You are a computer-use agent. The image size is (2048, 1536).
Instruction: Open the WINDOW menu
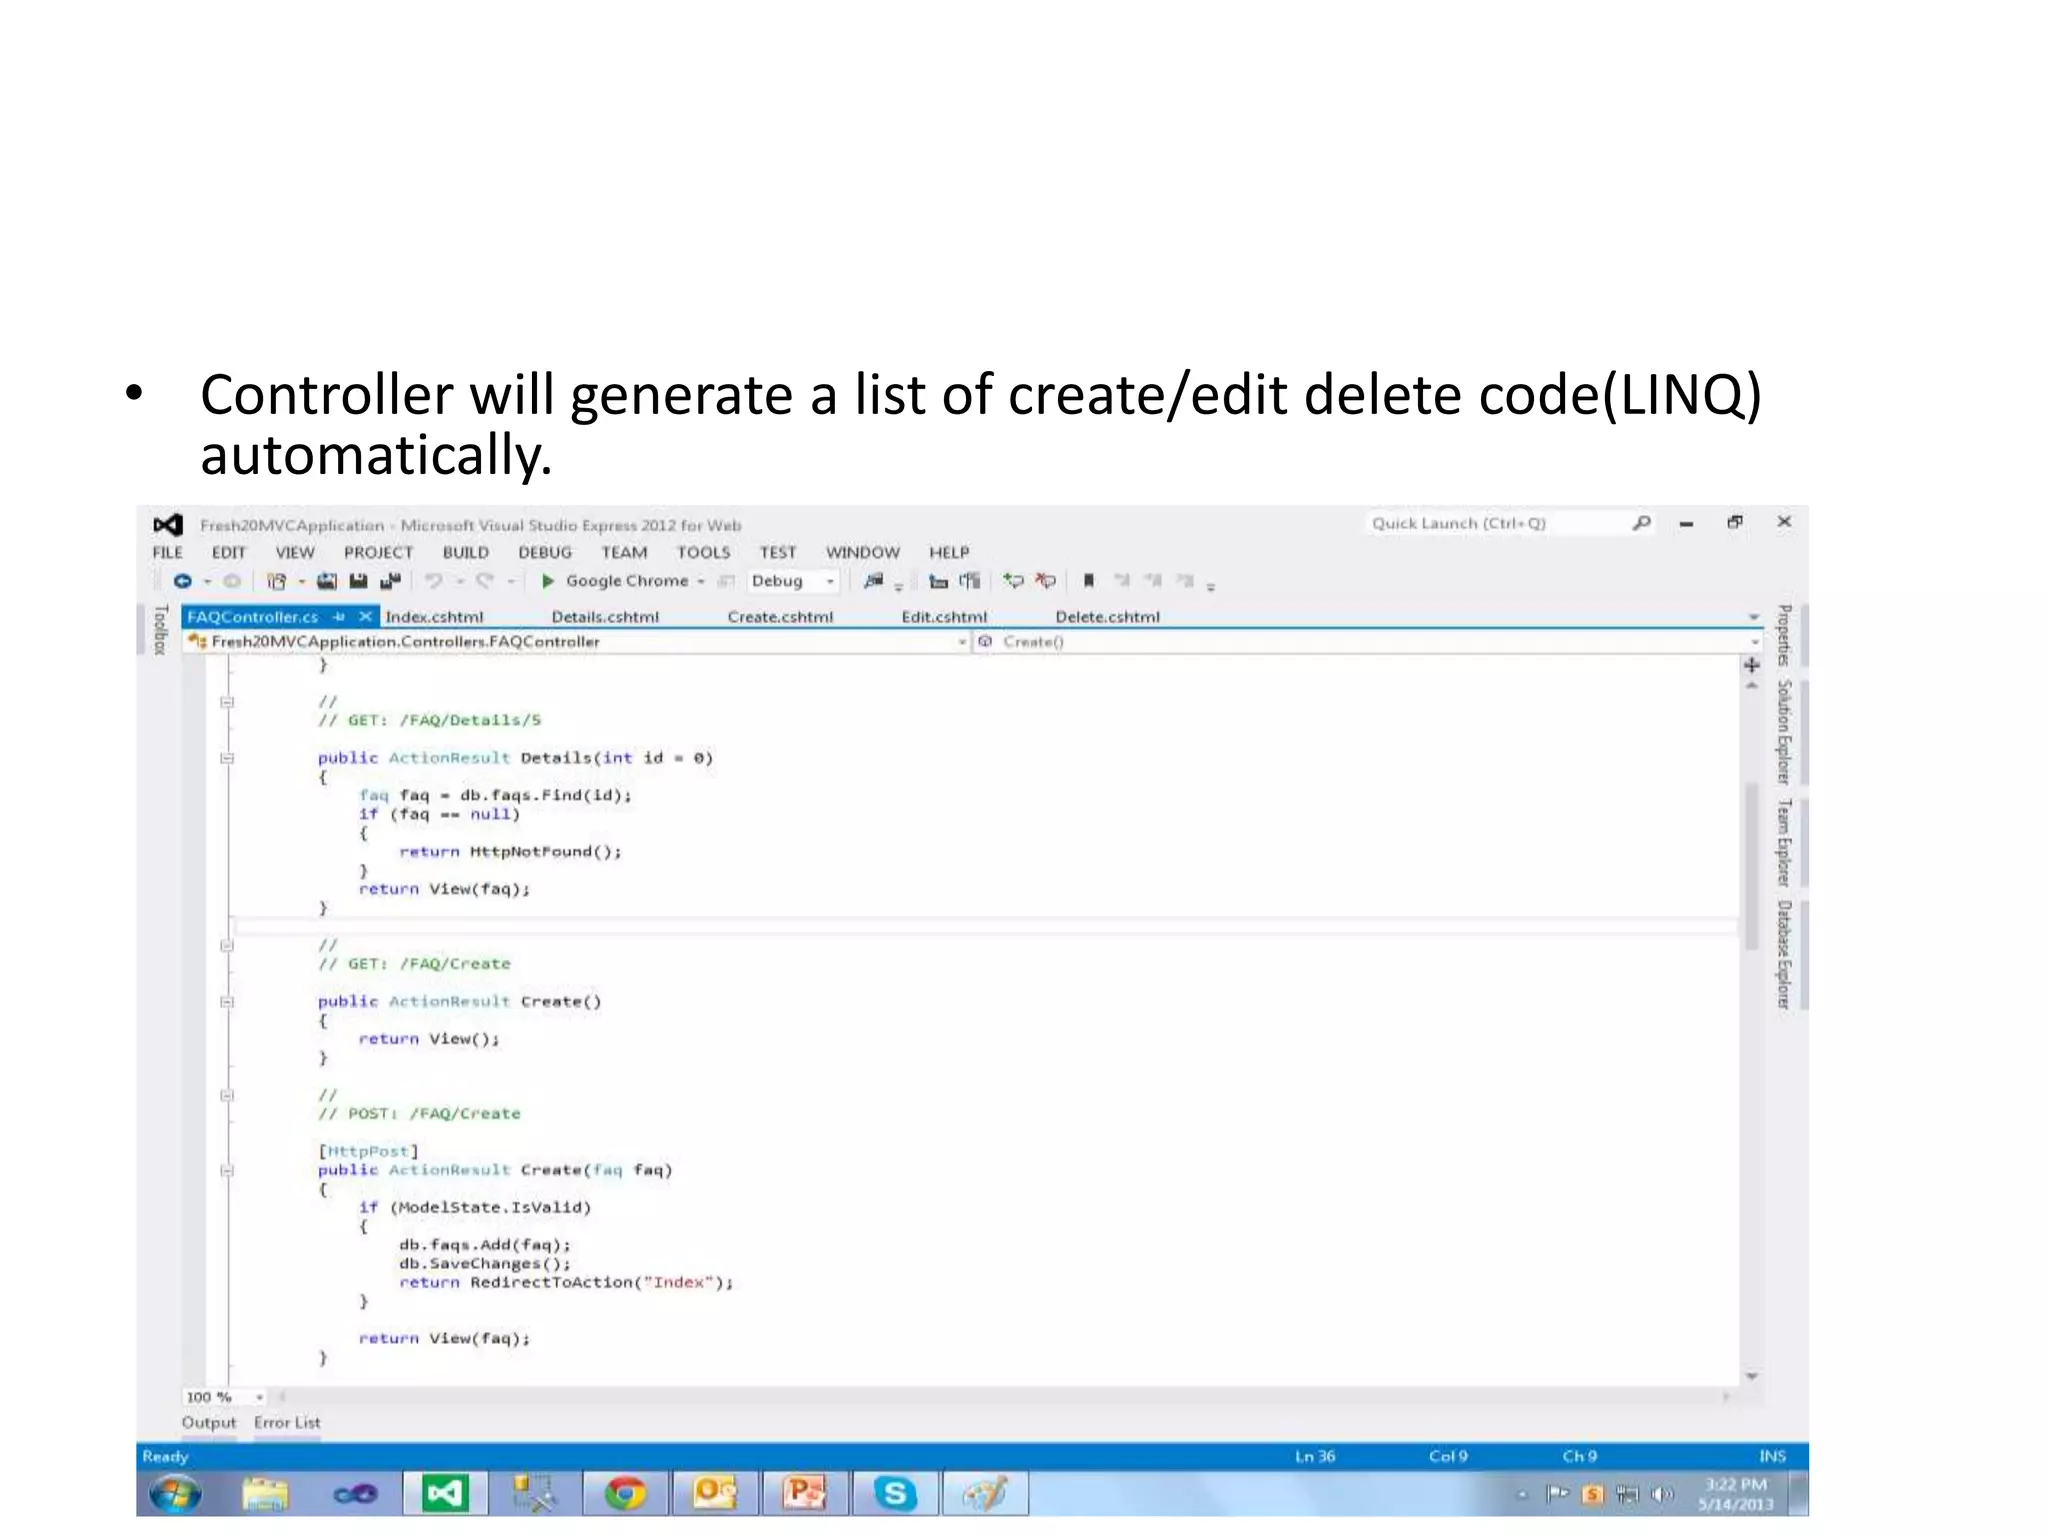pos(862,552)
